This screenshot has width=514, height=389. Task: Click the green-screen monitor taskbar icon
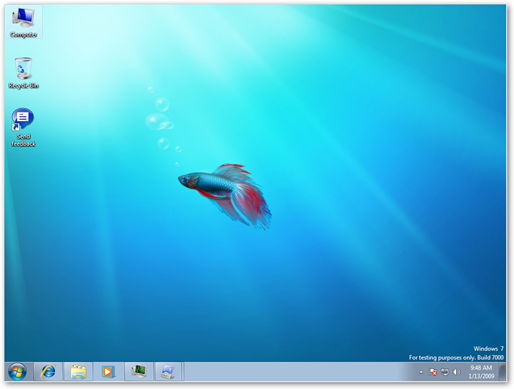[138, 371]
